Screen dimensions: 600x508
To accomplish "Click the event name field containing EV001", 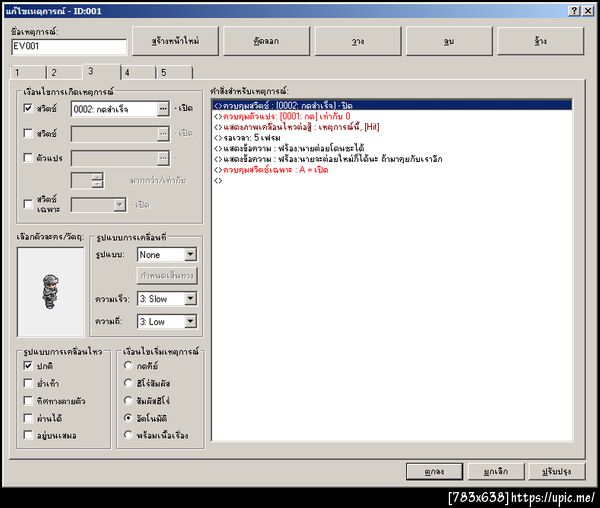I will (69, 47).
